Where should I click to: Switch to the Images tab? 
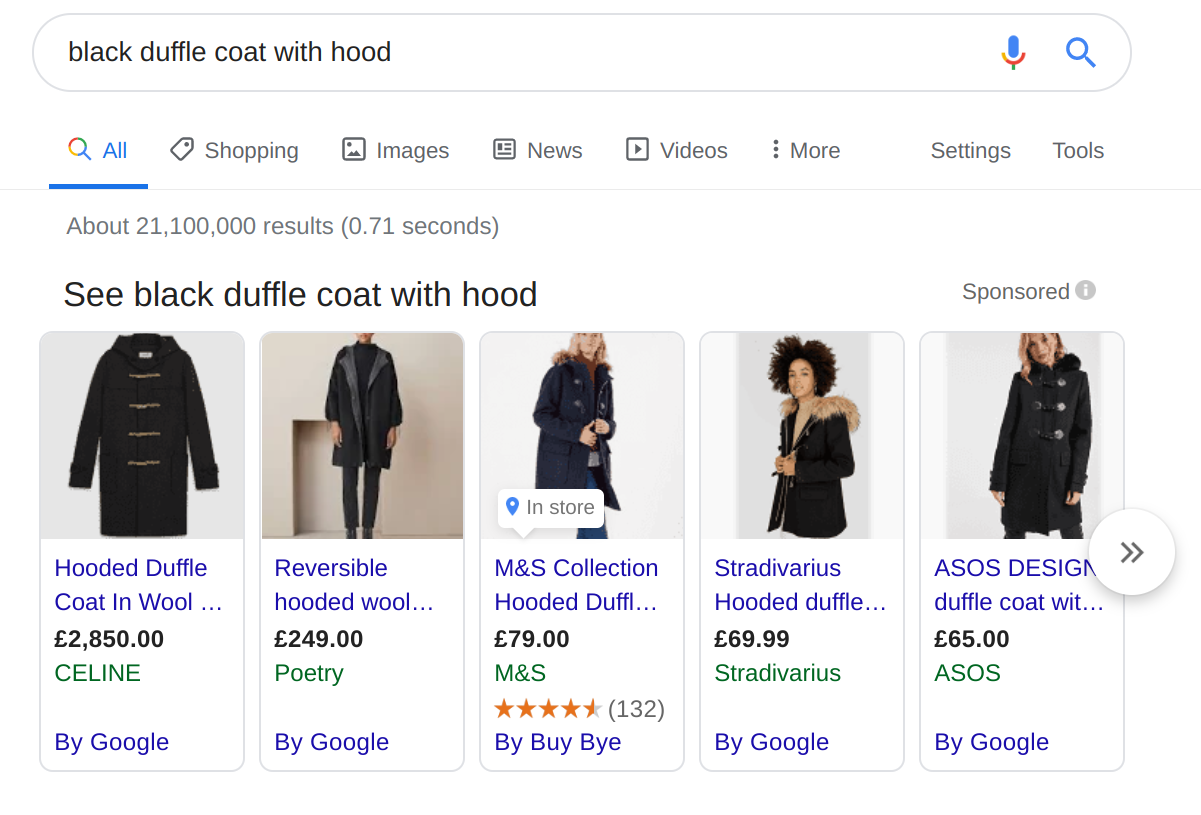395,150
